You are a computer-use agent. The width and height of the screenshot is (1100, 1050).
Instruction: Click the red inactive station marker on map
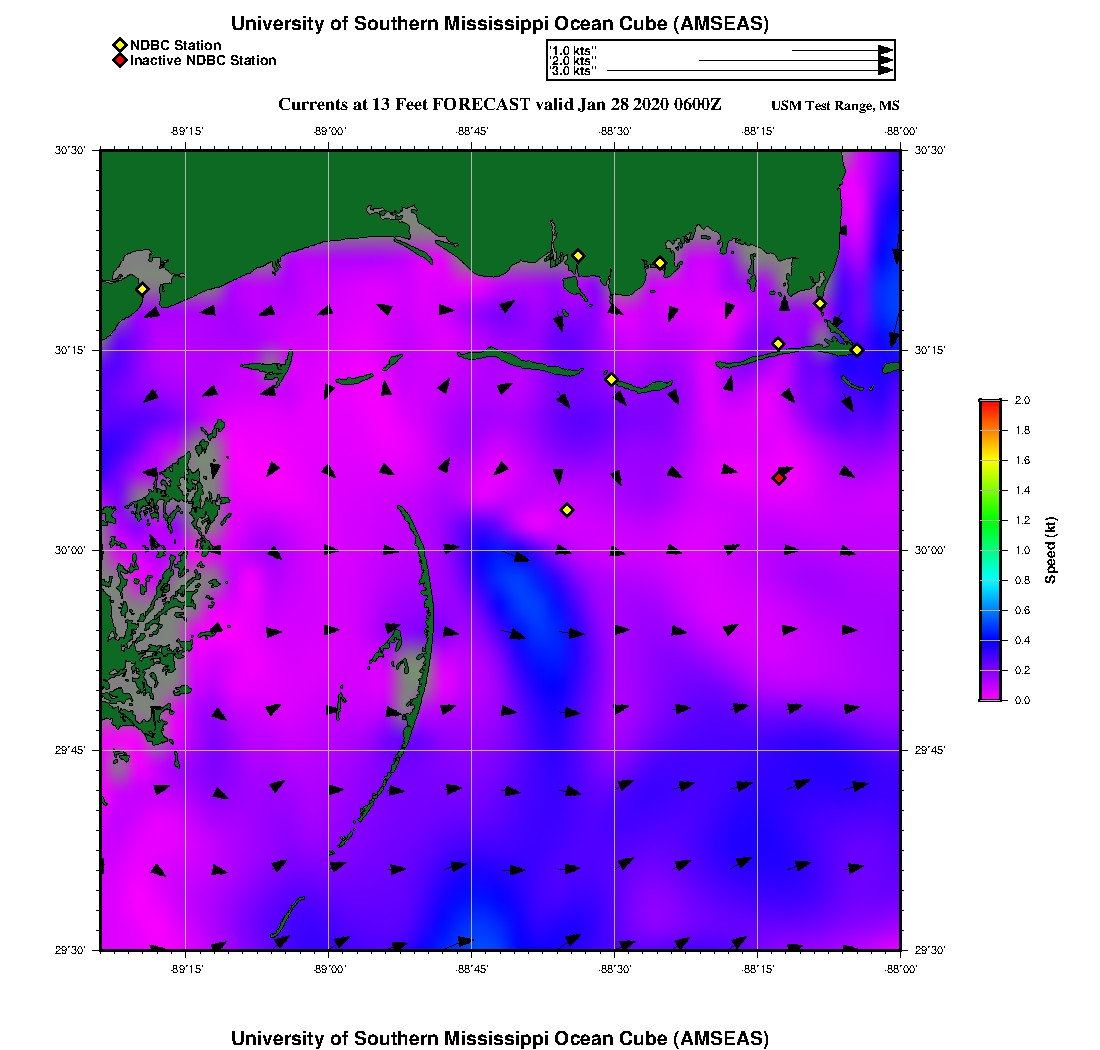(x=779, y=478)
